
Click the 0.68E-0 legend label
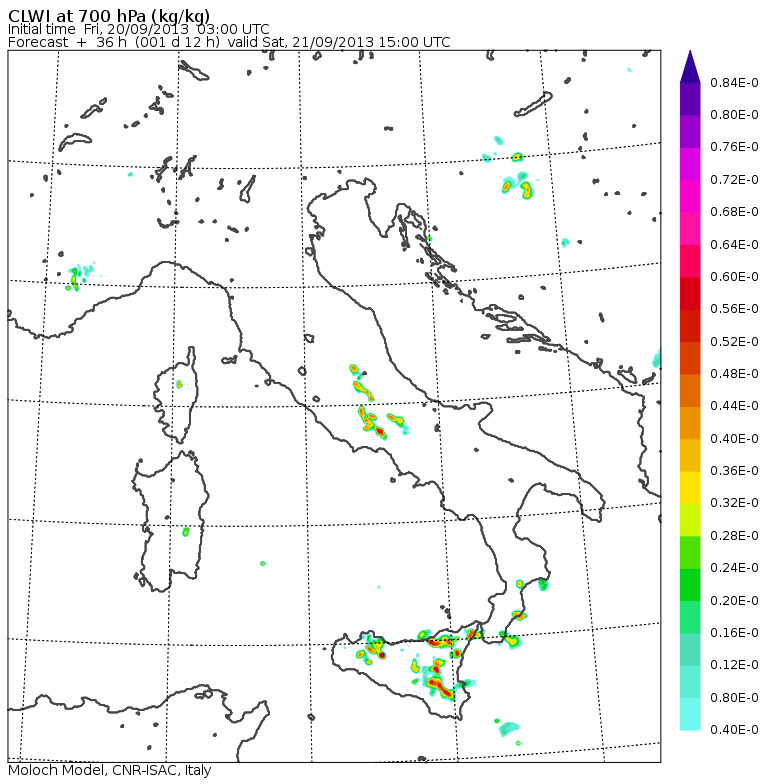tap(734, 212)
